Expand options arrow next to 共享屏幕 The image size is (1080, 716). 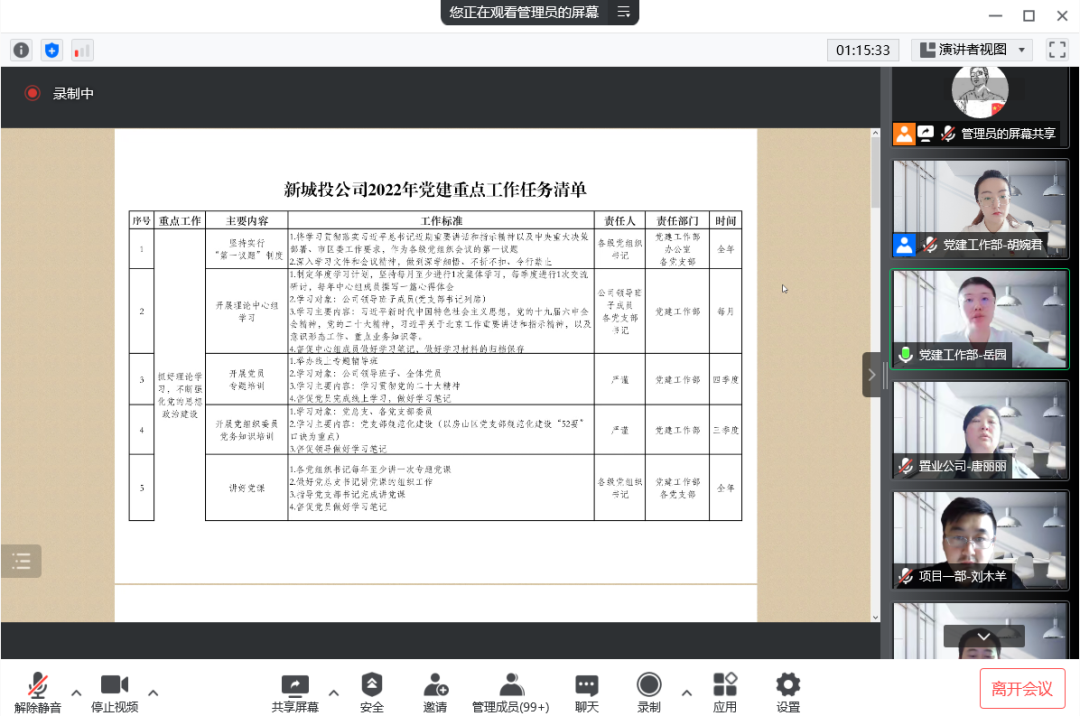[334, 692]
